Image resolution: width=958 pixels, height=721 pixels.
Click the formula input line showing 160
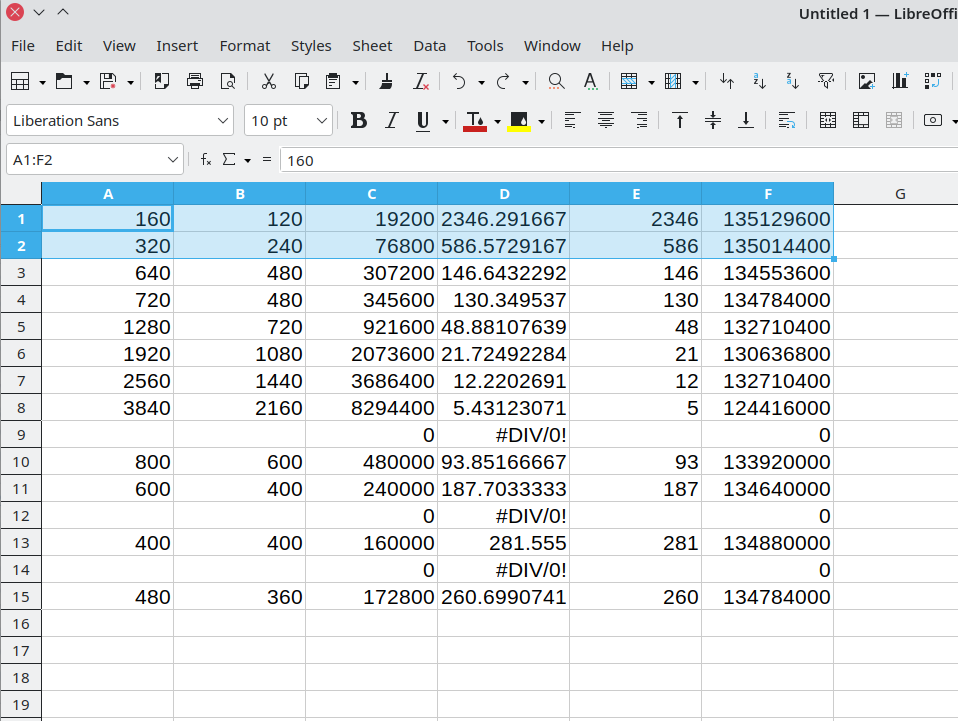coord(618,160)
